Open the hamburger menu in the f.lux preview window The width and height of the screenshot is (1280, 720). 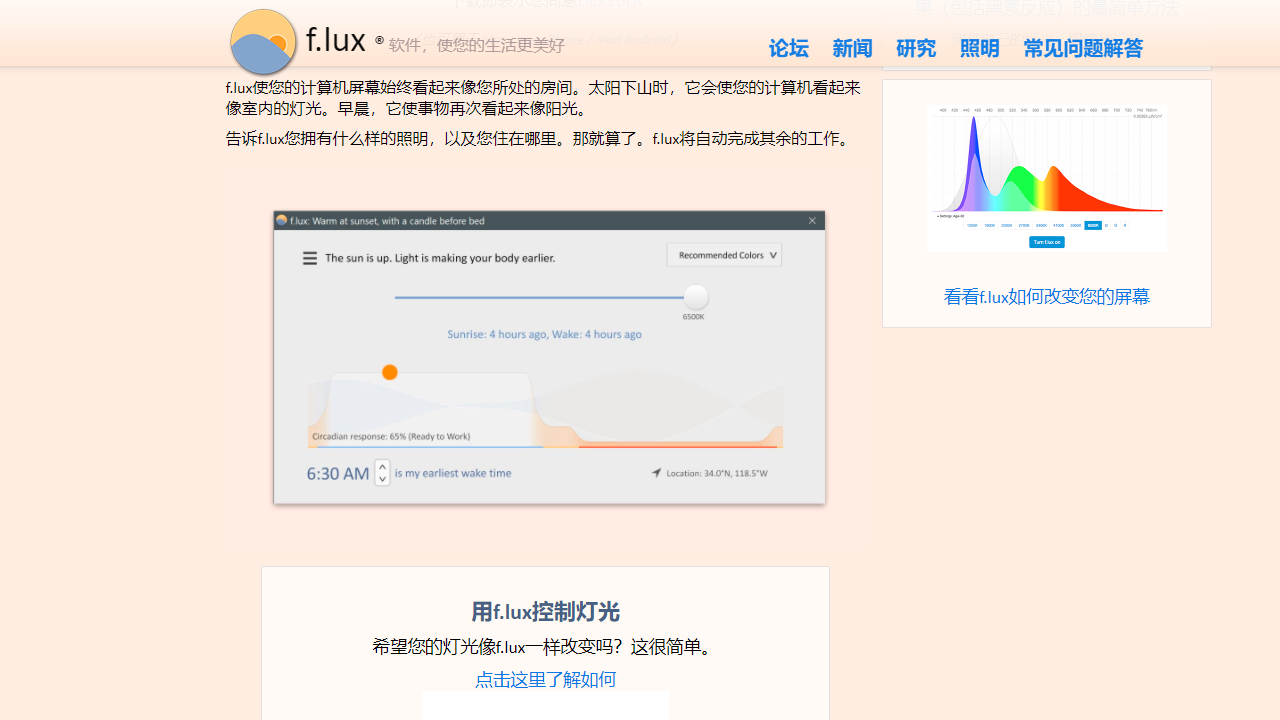pos(309,257)
